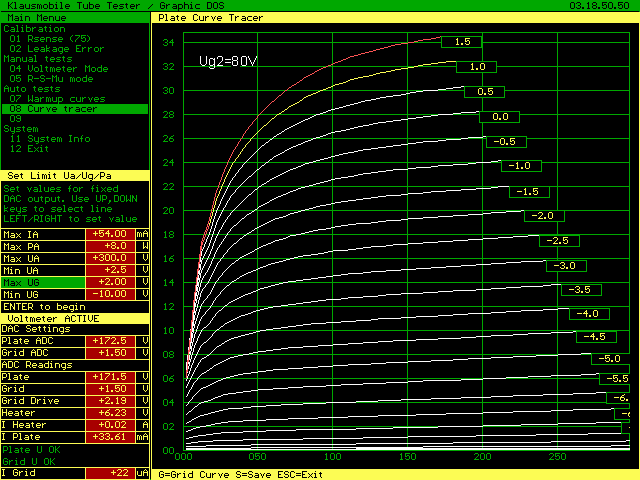Click the Grid ADC setting value

click(x=112, y=353)
